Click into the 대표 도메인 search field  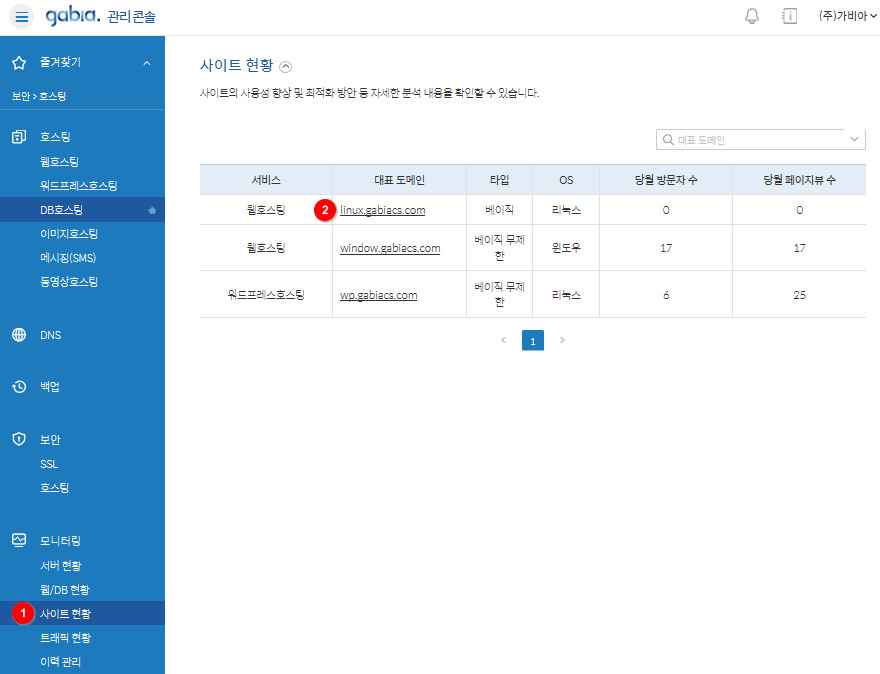(760, 139)
